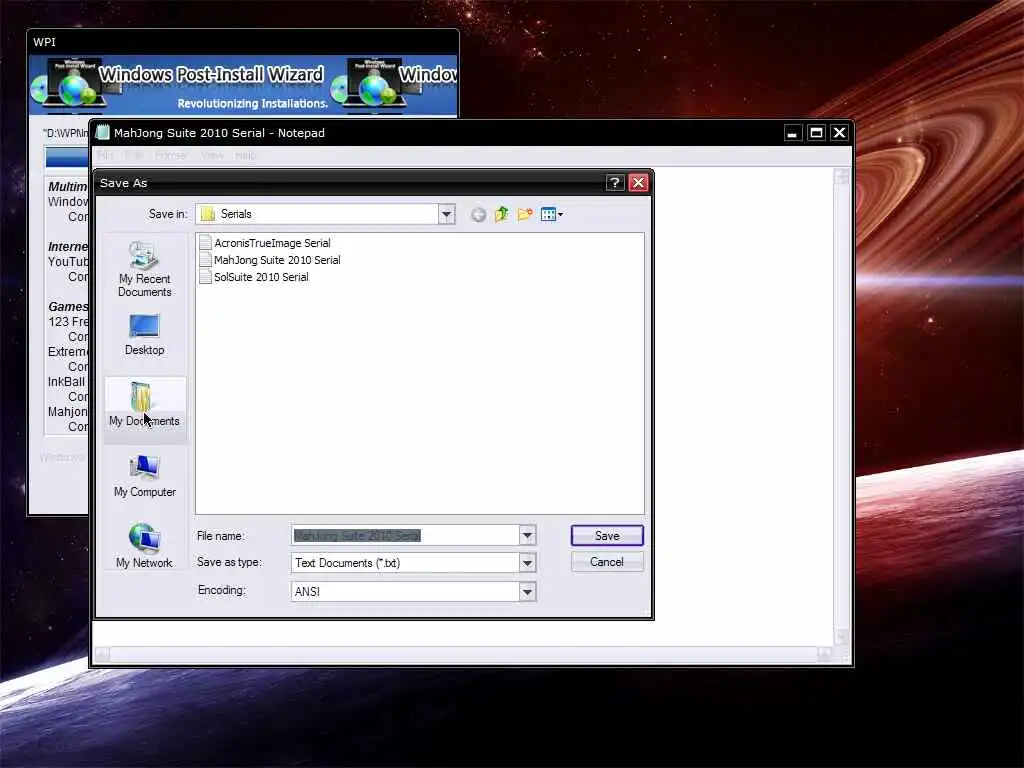Click Notepad's horizontal scrollbar right arrow
The height and width of the screenshot is (768, 1024).
(x=825, y=654)
